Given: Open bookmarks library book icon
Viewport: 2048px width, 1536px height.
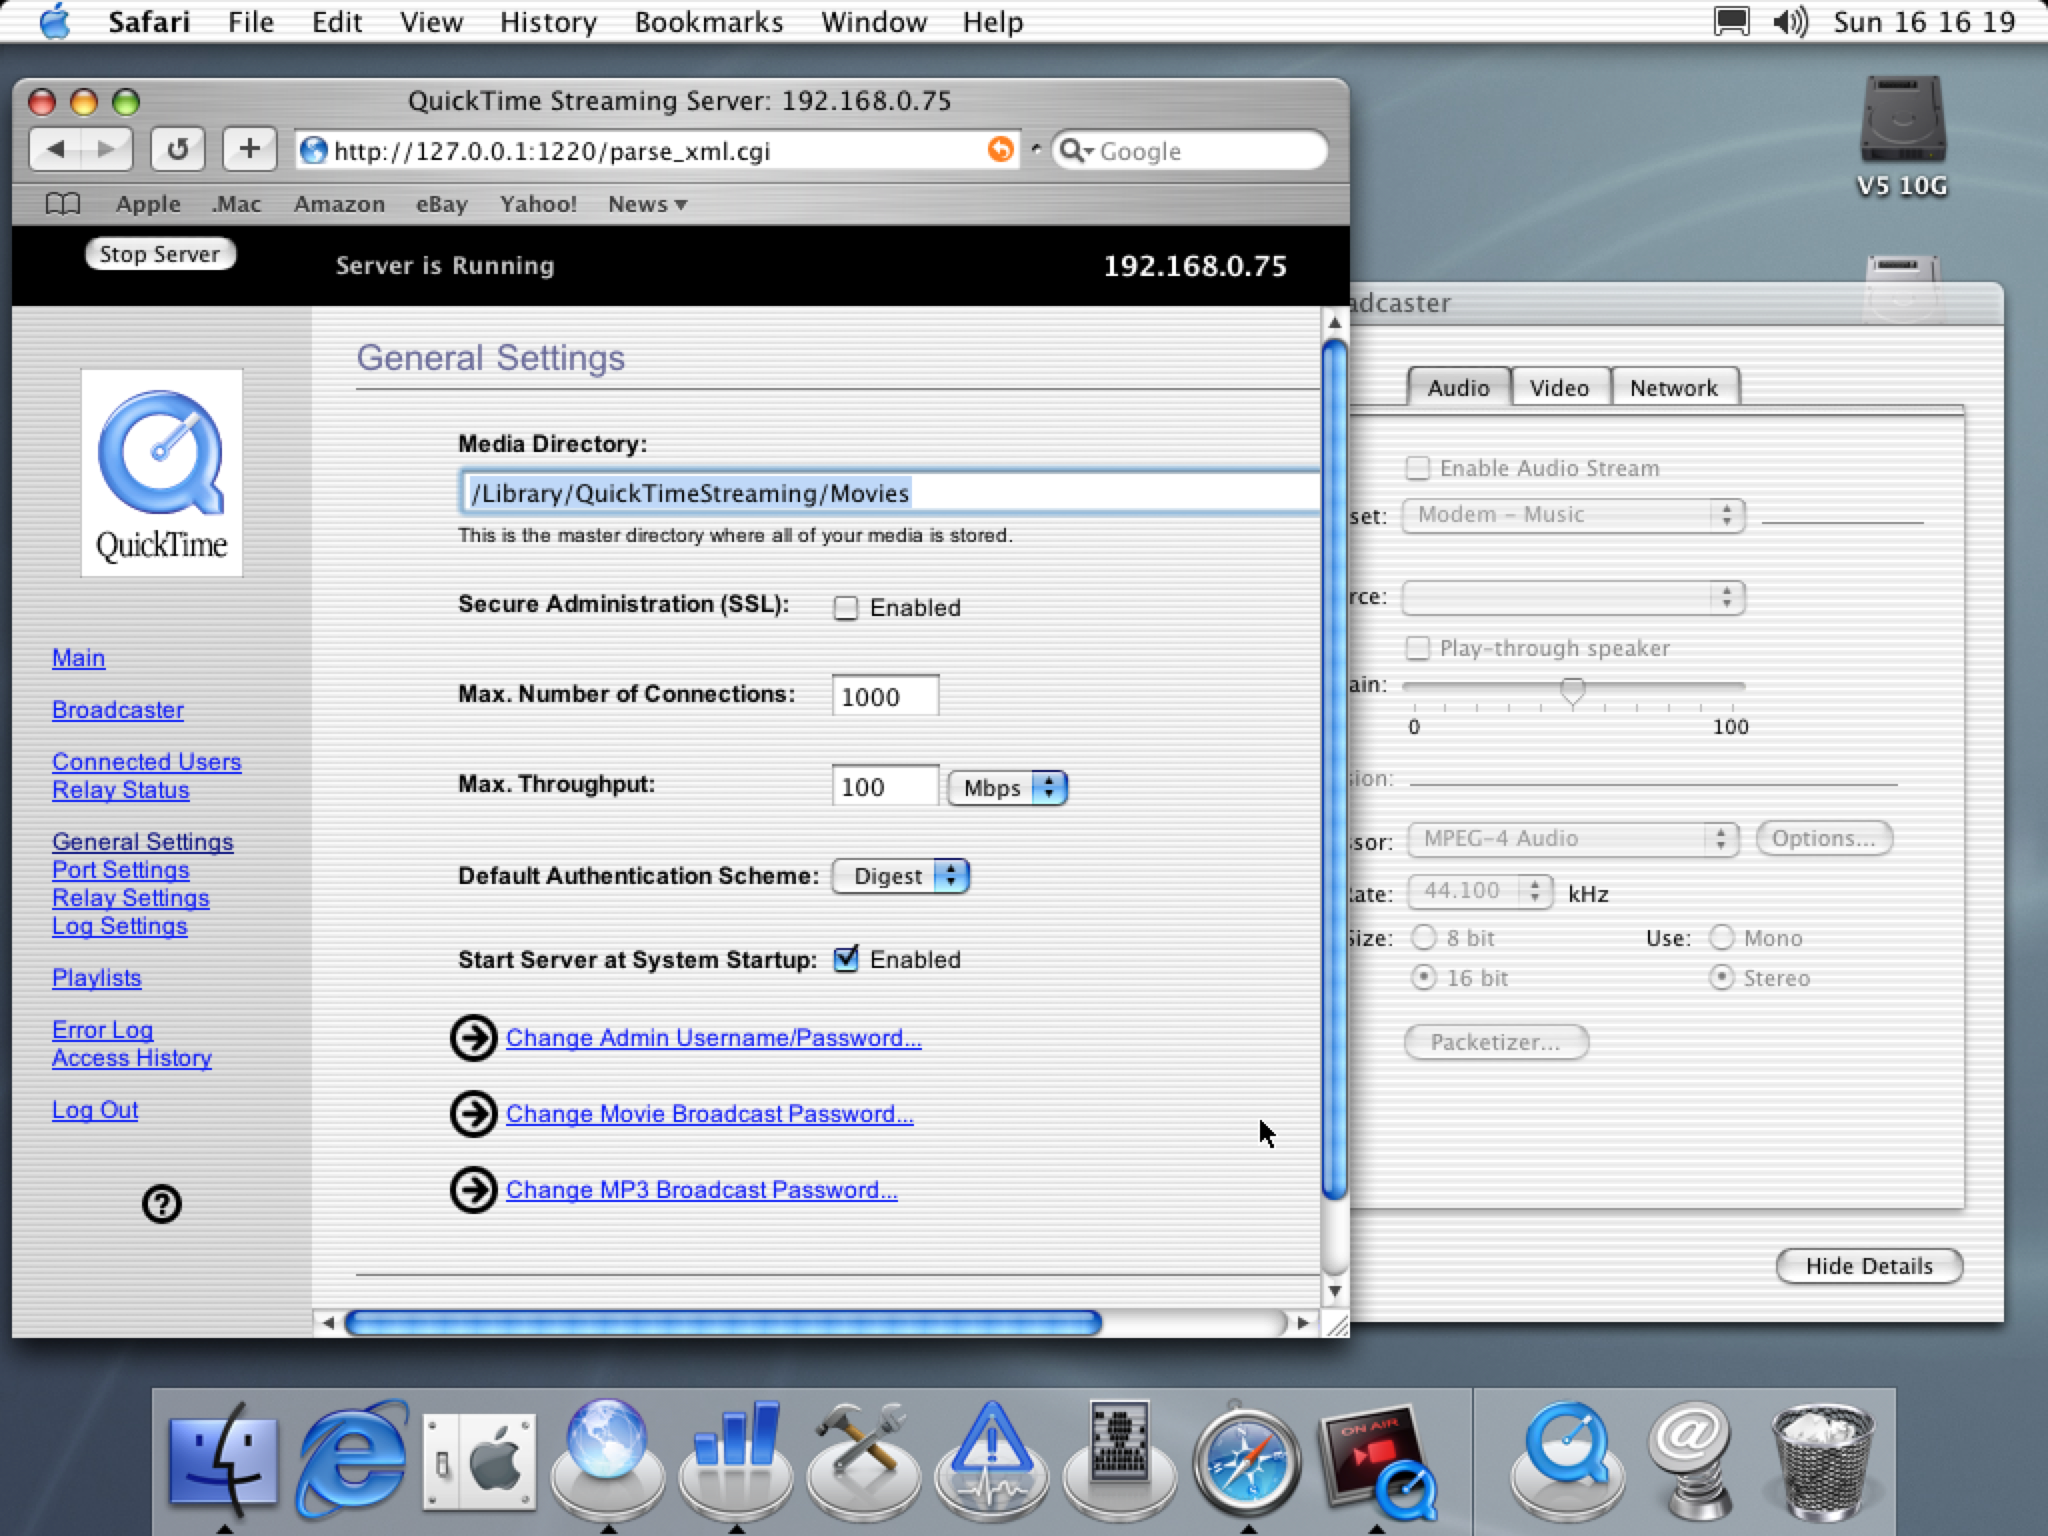Looking at the screenshot, I should (x=63, y=204).
